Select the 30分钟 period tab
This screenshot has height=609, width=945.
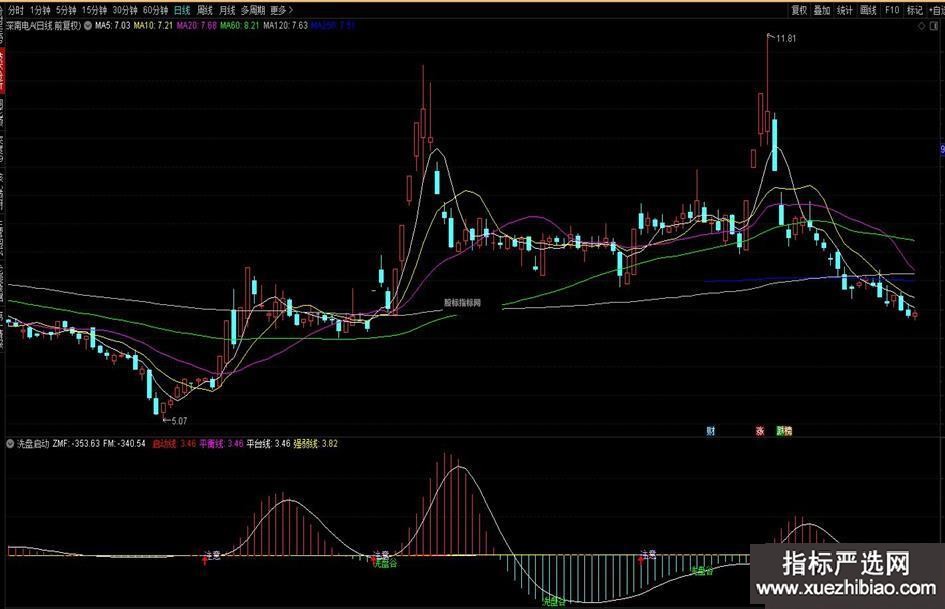point(125,10)
